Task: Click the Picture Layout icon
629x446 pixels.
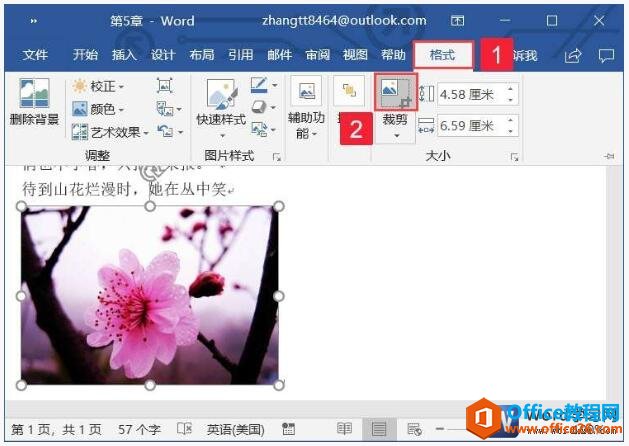Action: [259, 129]
